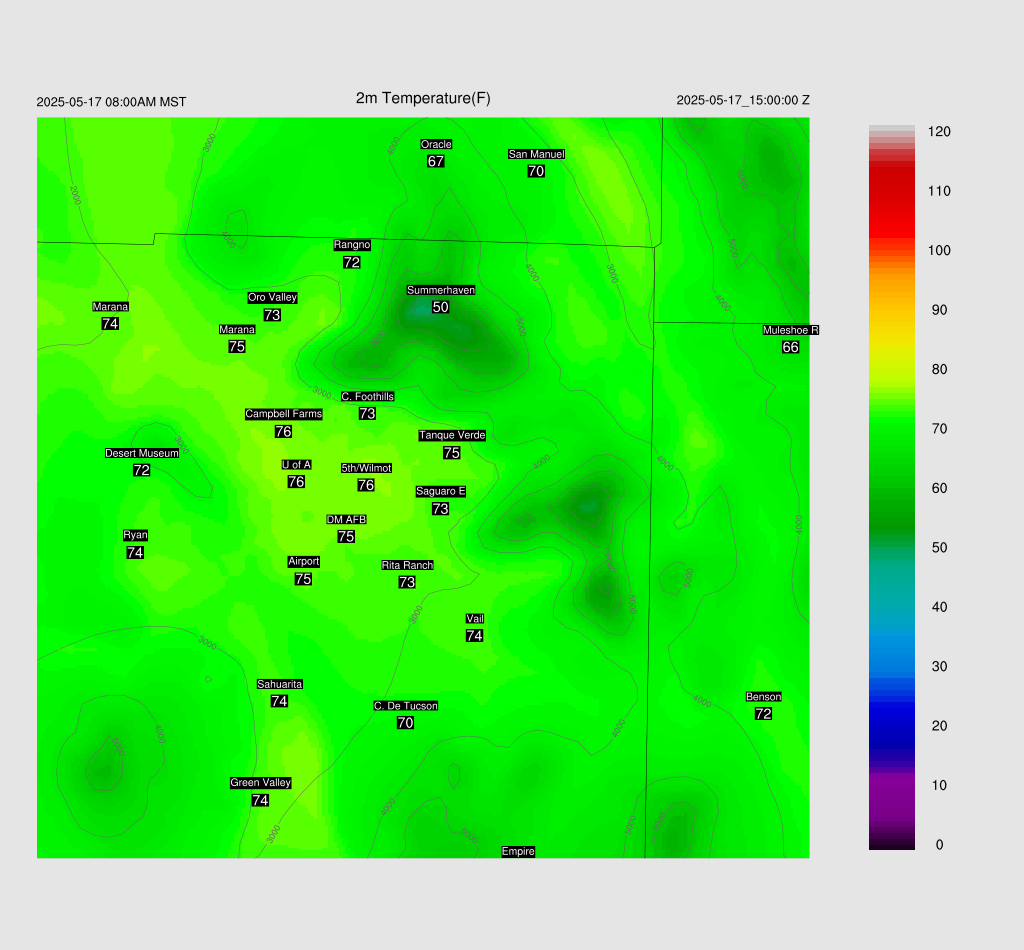Click the "2025-05-17_15:00:00 Z" UTC timestamp
Image resolution: width=1024 pixels, height=950 pixels.
743,100
